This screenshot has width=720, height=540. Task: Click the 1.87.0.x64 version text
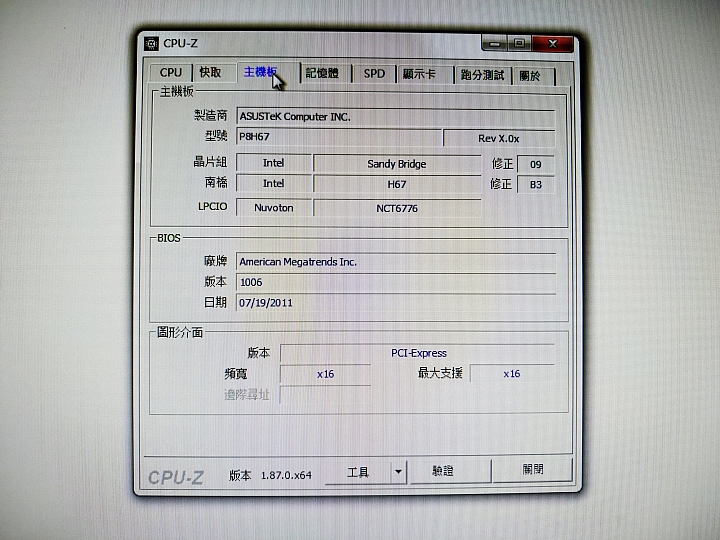tap(286, 475)
